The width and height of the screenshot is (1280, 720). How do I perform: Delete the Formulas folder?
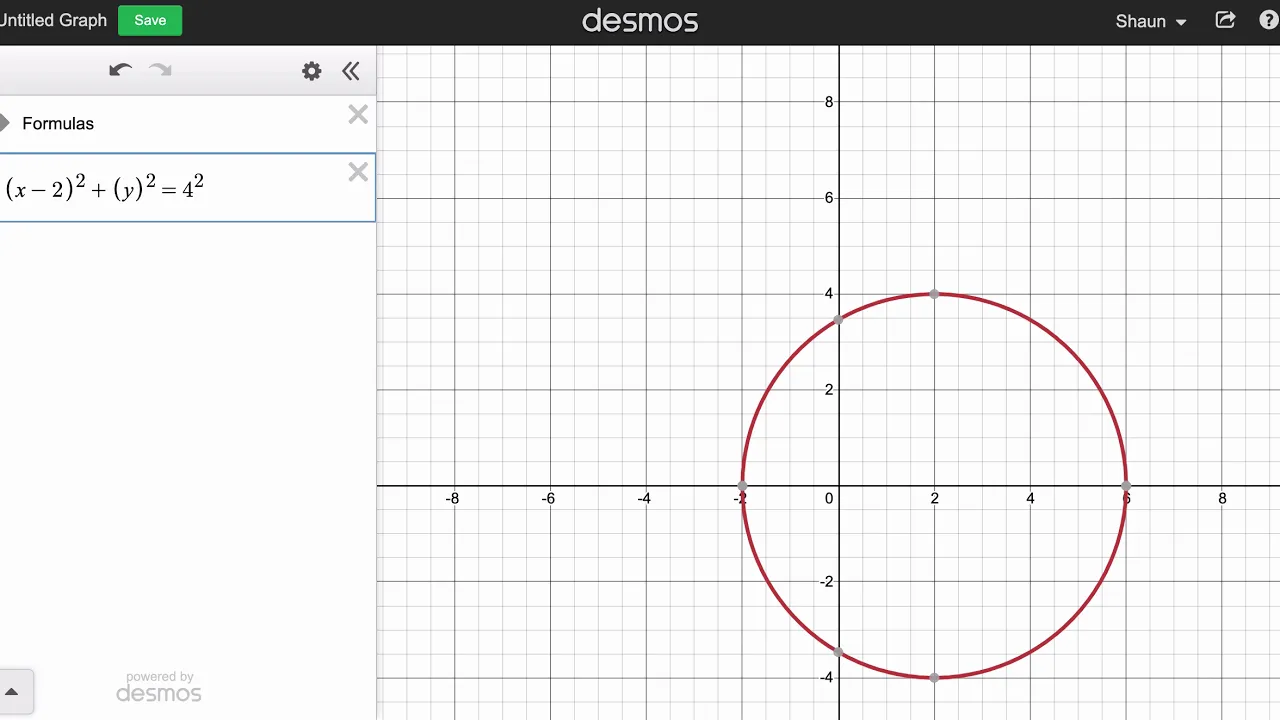tap(358, 115)
